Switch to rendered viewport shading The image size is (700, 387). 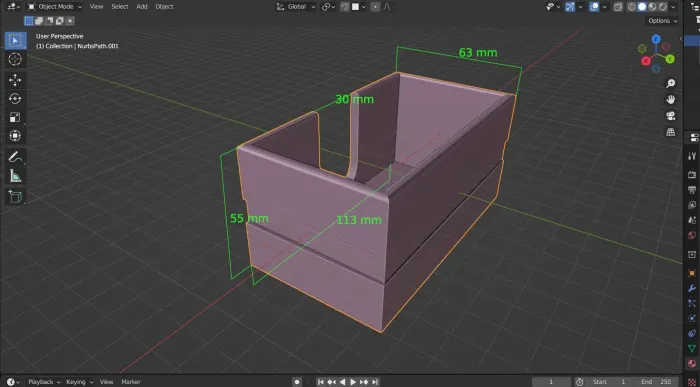point(662,7)
